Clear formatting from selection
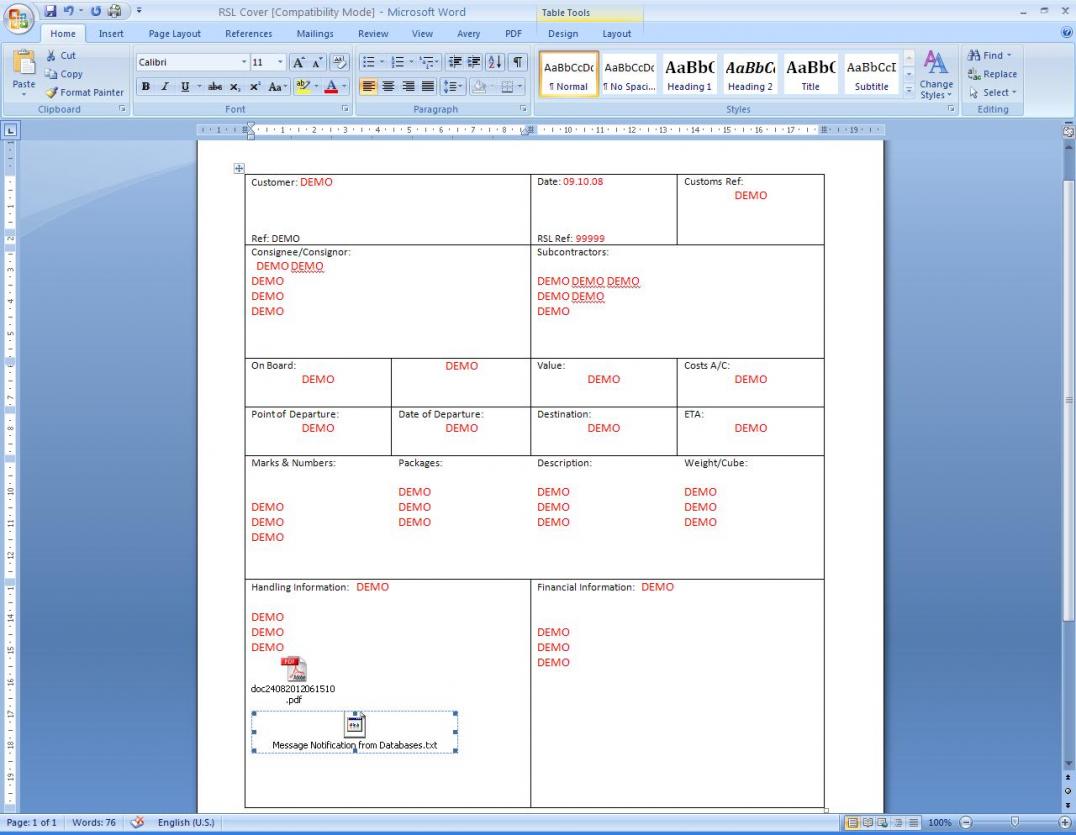 click(x=339, y=62)
